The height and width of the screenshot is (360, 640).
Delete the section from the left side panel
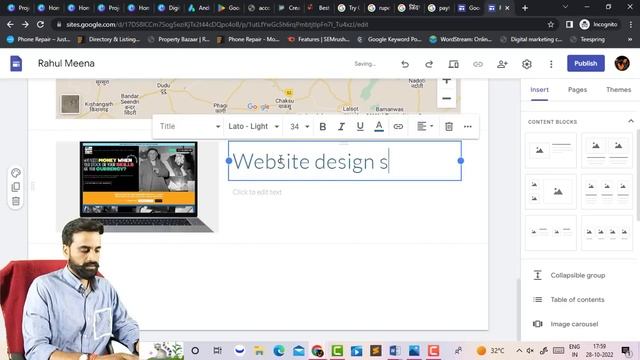tap(16, 201)
